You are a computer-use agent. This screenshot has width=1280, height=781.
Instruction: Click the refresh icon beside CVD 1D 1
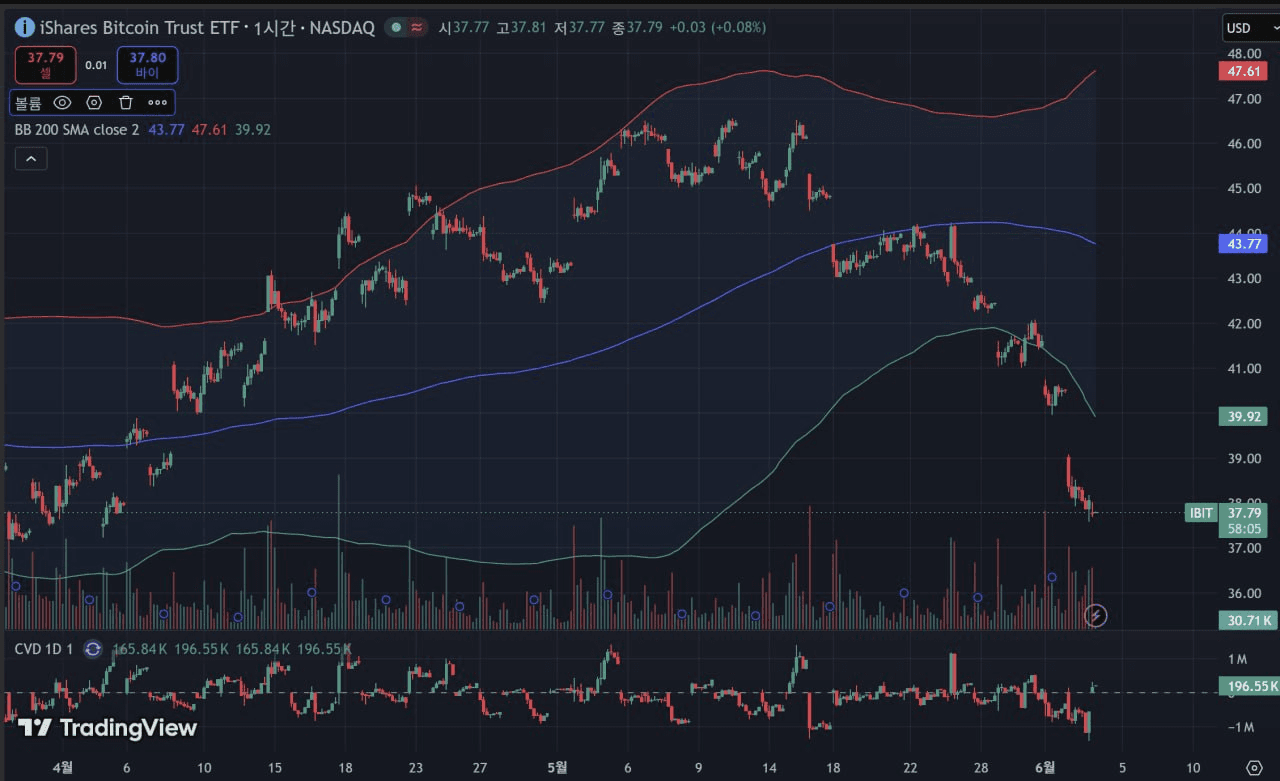coord(93,649)
